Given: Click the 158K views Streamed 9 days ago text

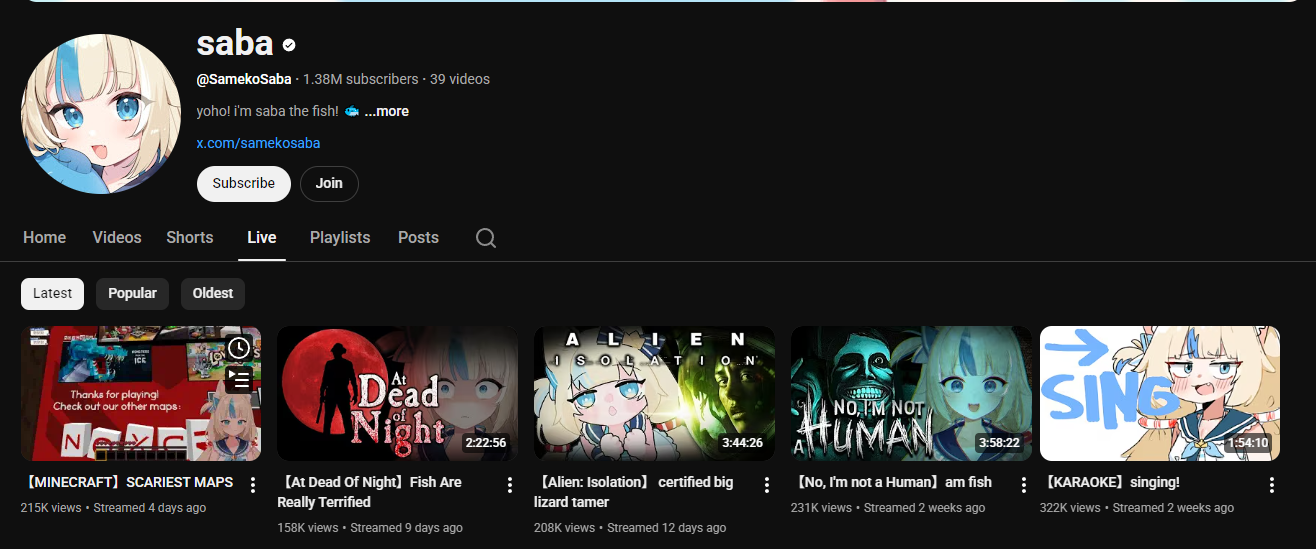Looking at the screenshot, I should pyautogui.click(x=370, y=527).
